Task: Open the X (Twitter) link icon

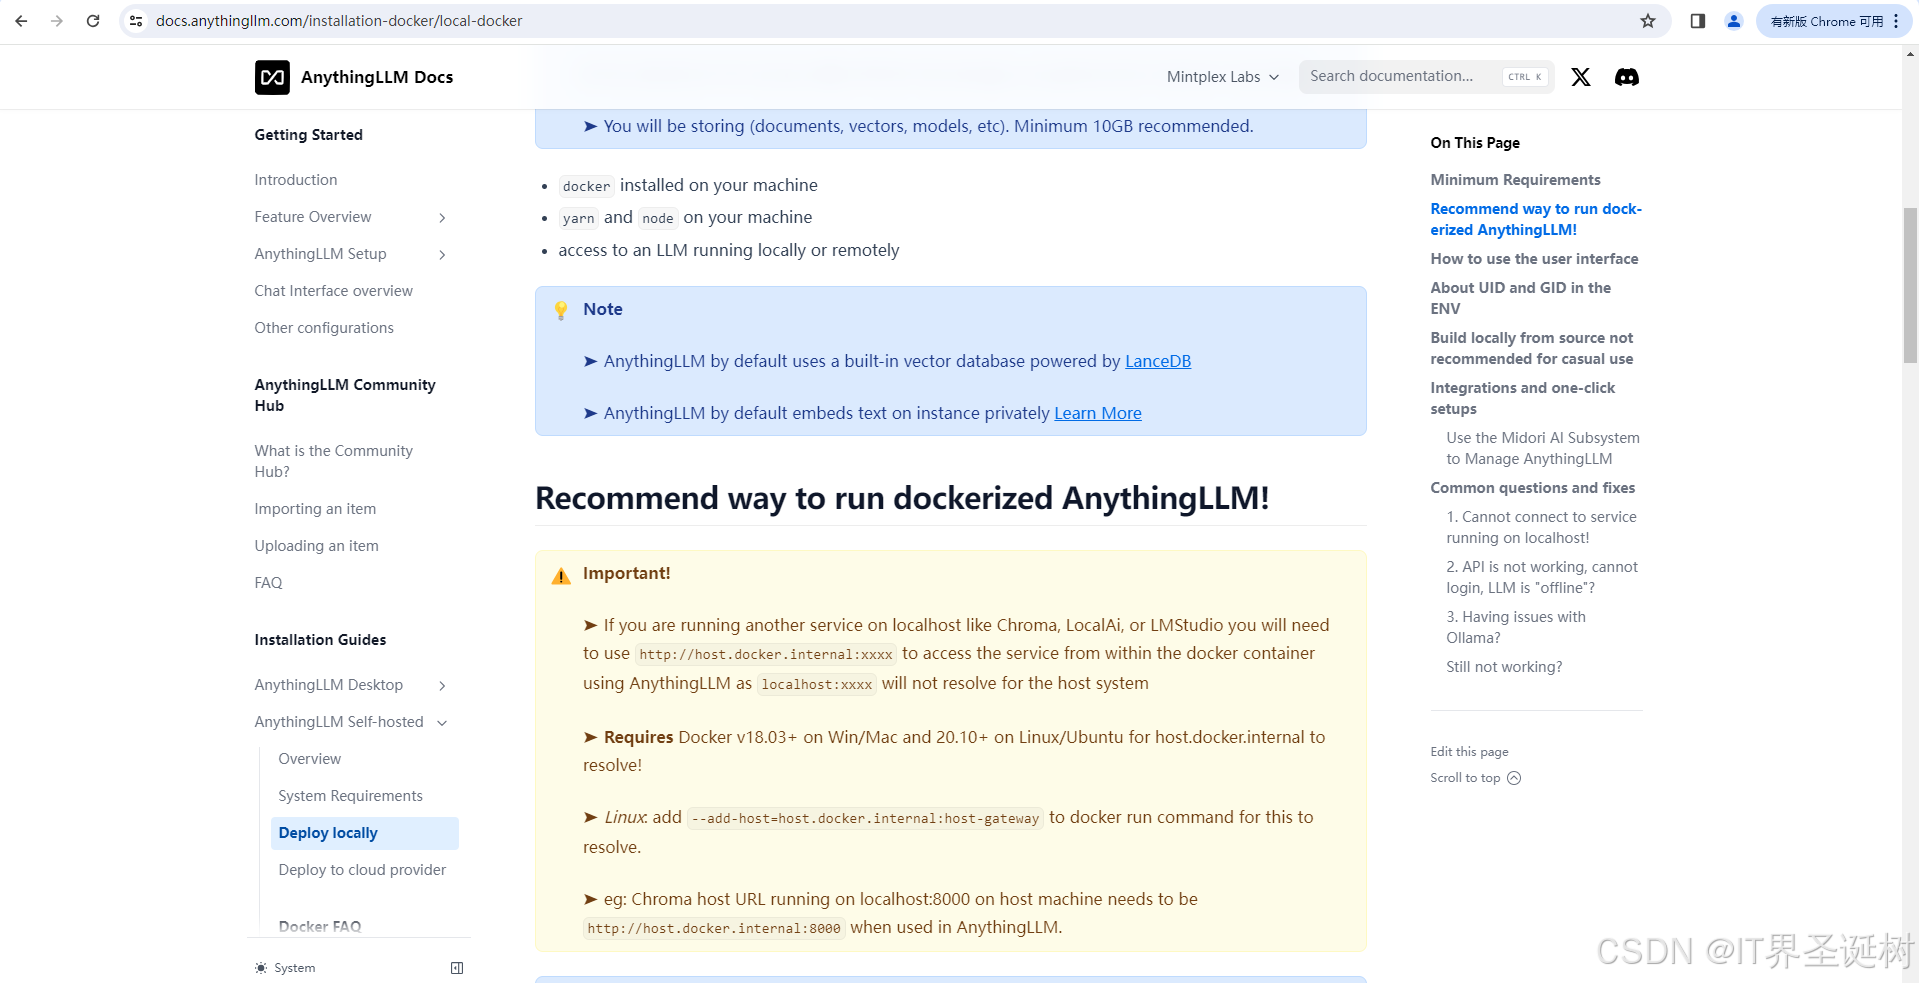Action: click(1581, 77)
